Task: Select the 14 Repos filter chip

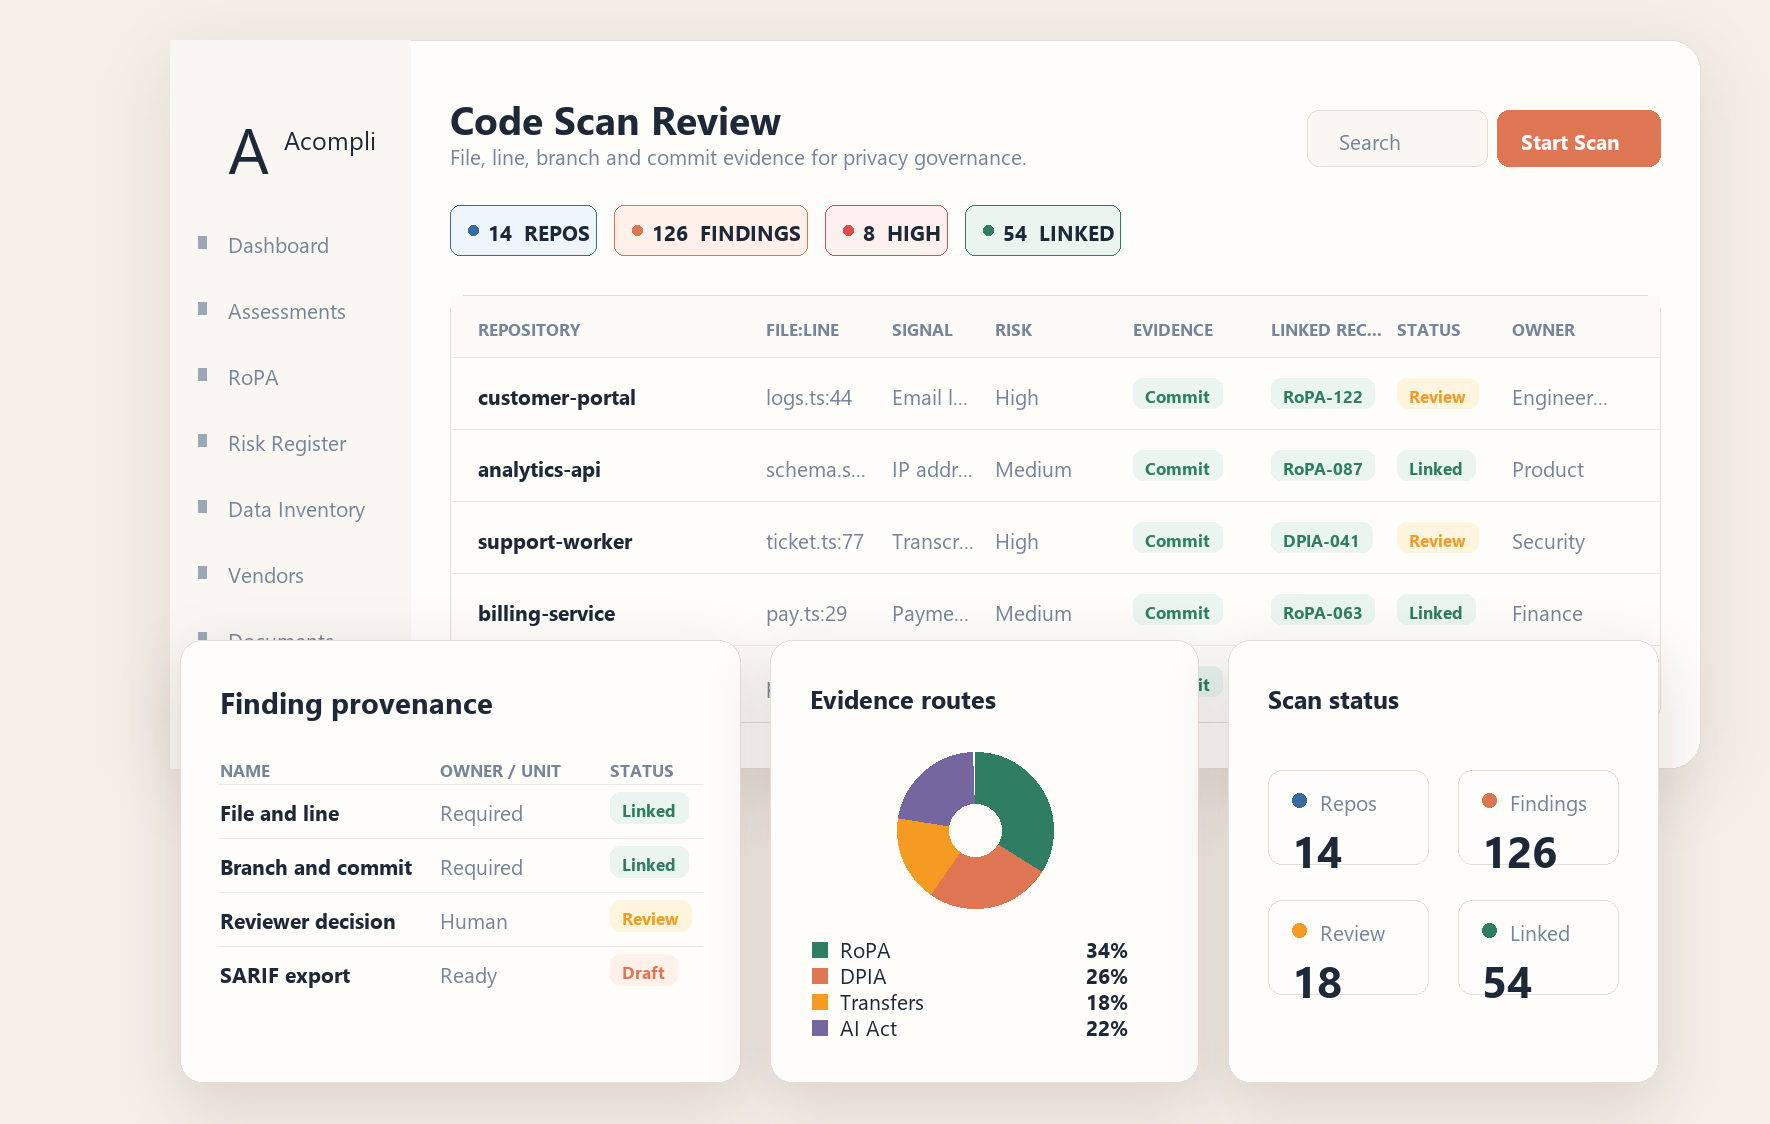Action: (523, 231)
